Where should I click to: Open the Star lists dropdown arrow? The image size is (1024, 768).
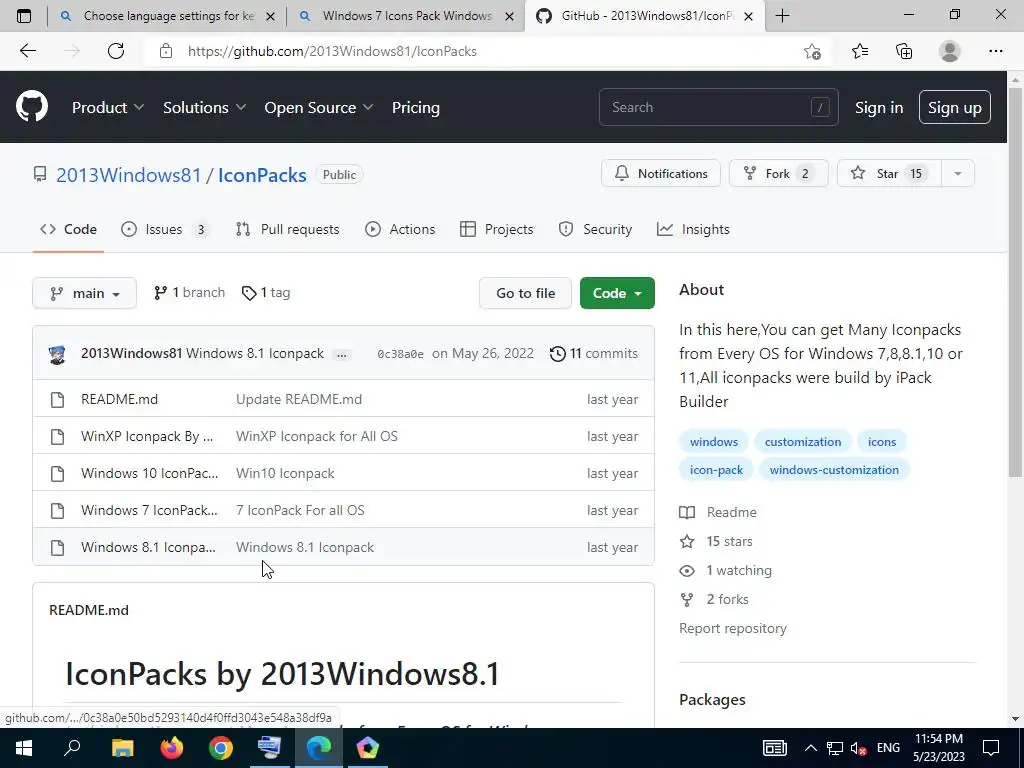pyautogui.click(x=957, y=174)
